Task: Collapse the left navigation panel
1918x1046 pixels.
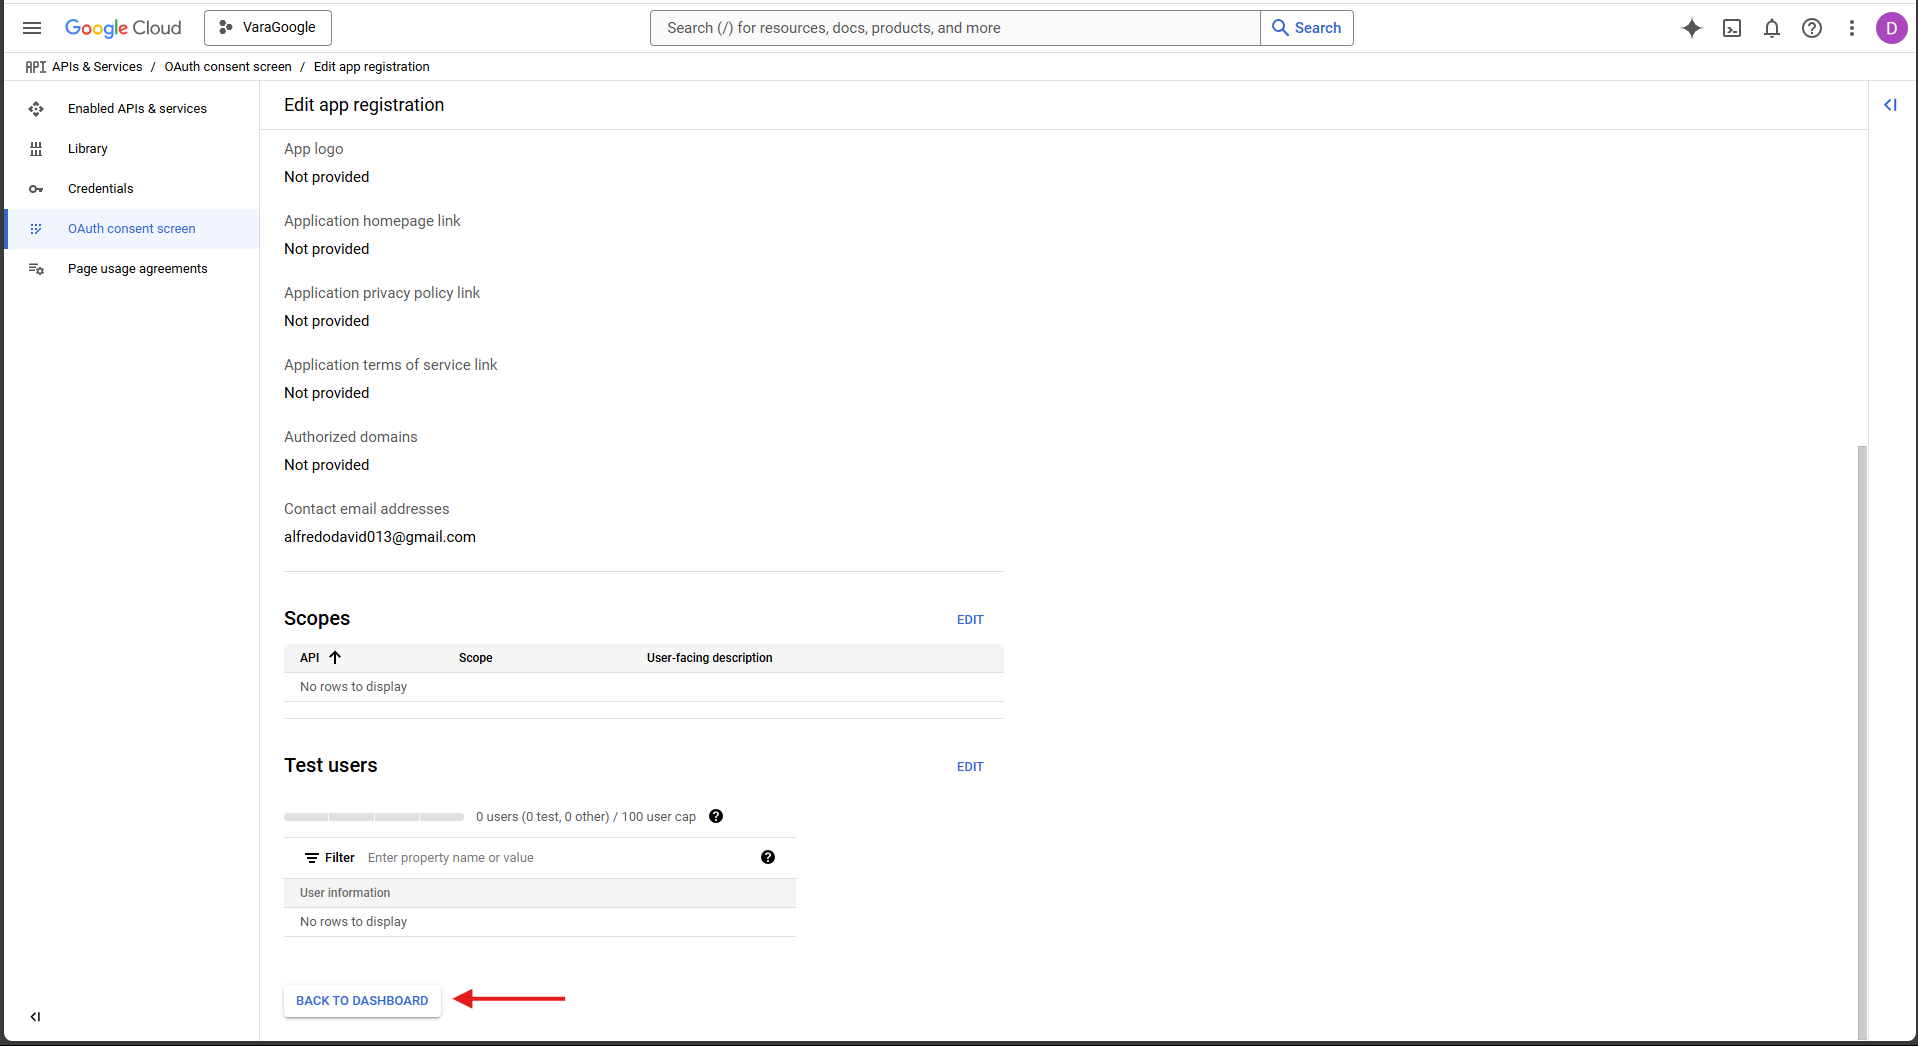Action: point(35,1017)
